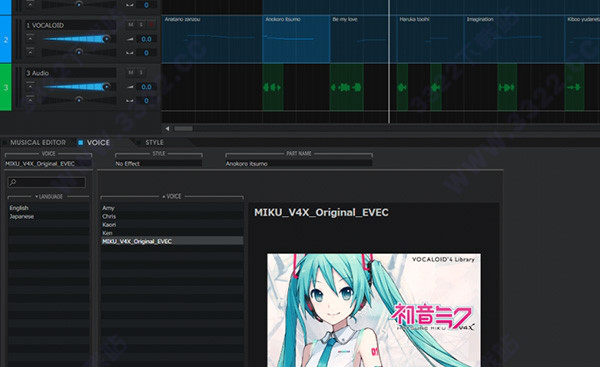Click the Hatsune Miku V4X cover image
The image size is (600, 381).
(374, 310)
